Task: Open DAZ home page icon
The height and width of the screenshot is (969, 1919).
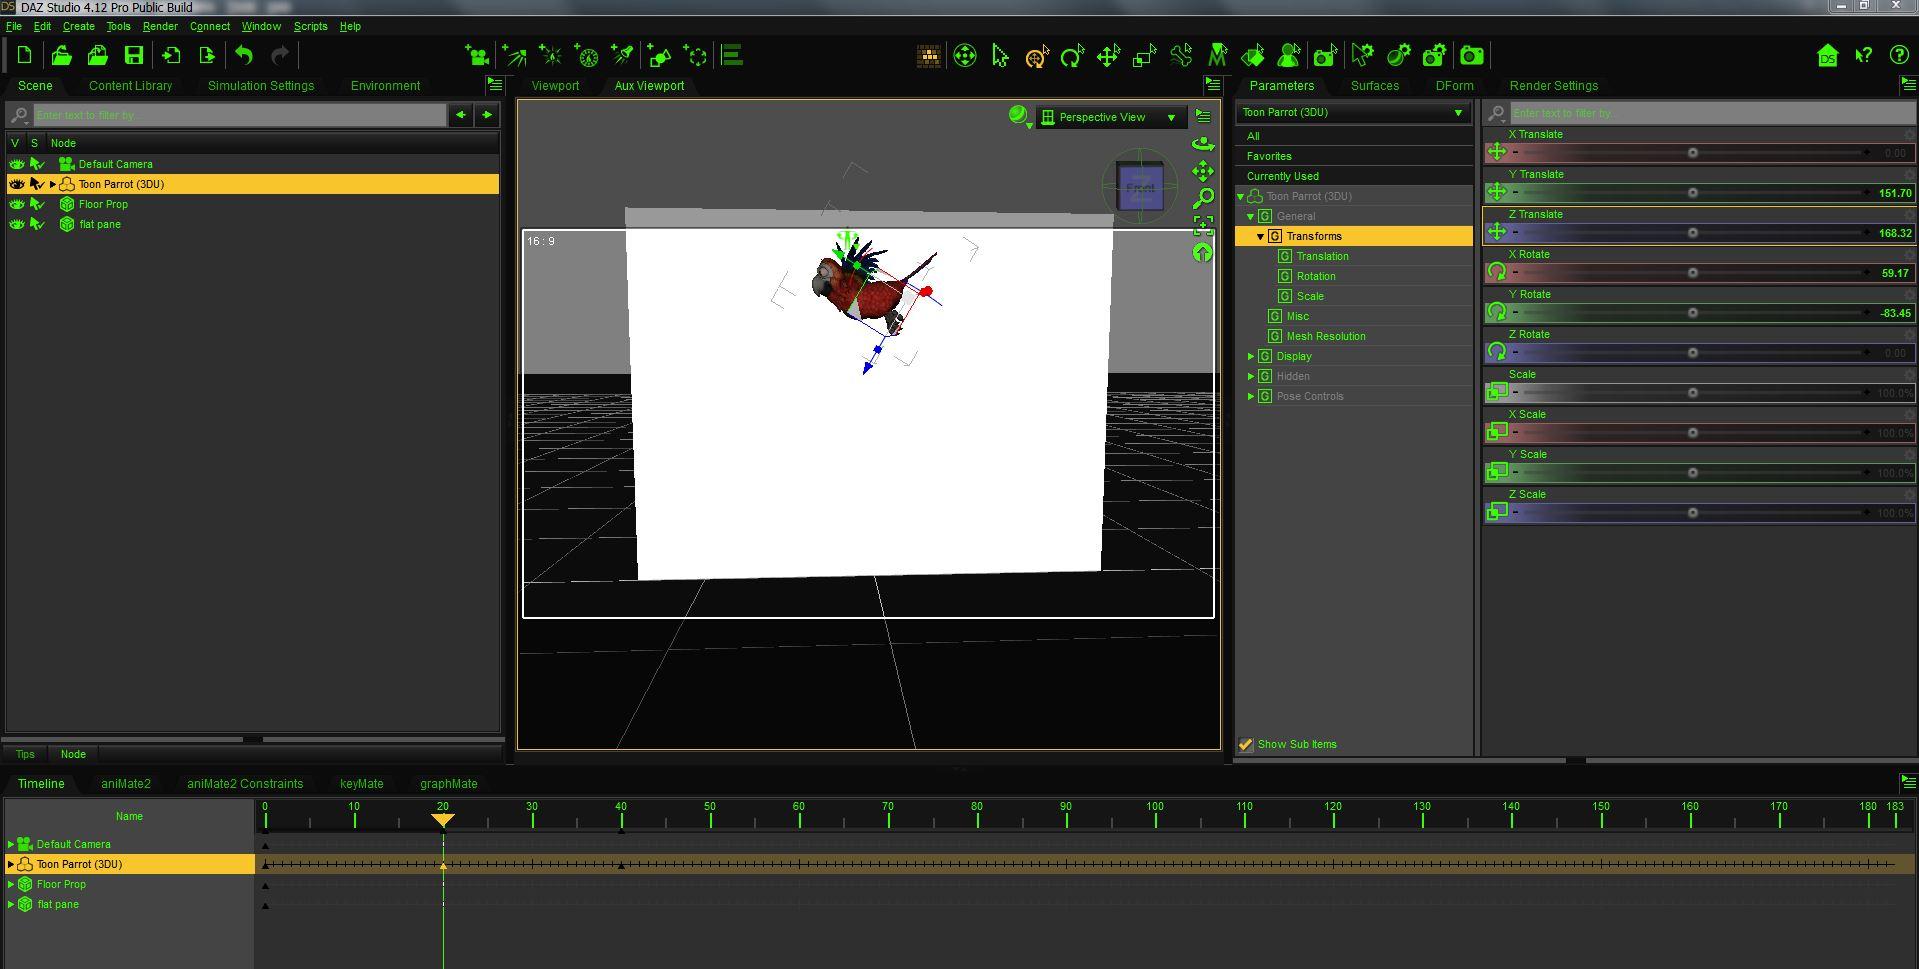Action: tap(1828, 56)
